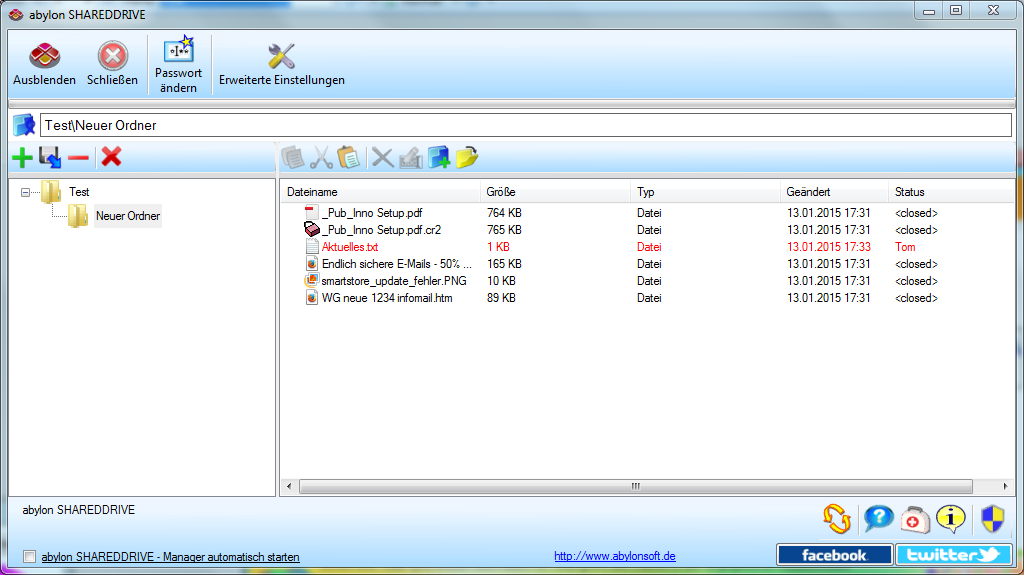Click the icon of smartstore_update_fehler.PNG
This screenshot has height=575, width=1024.
(312, 280)
